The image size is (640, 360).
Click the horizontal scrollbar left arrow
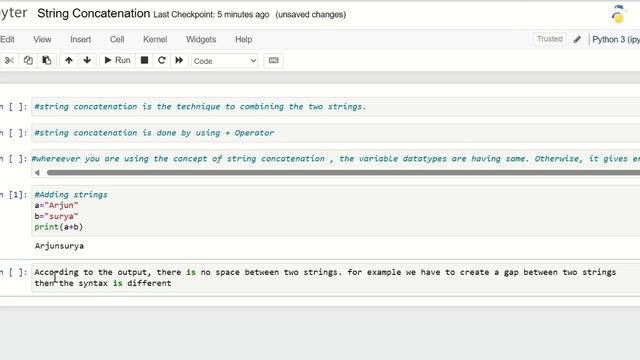pos(37,173)
